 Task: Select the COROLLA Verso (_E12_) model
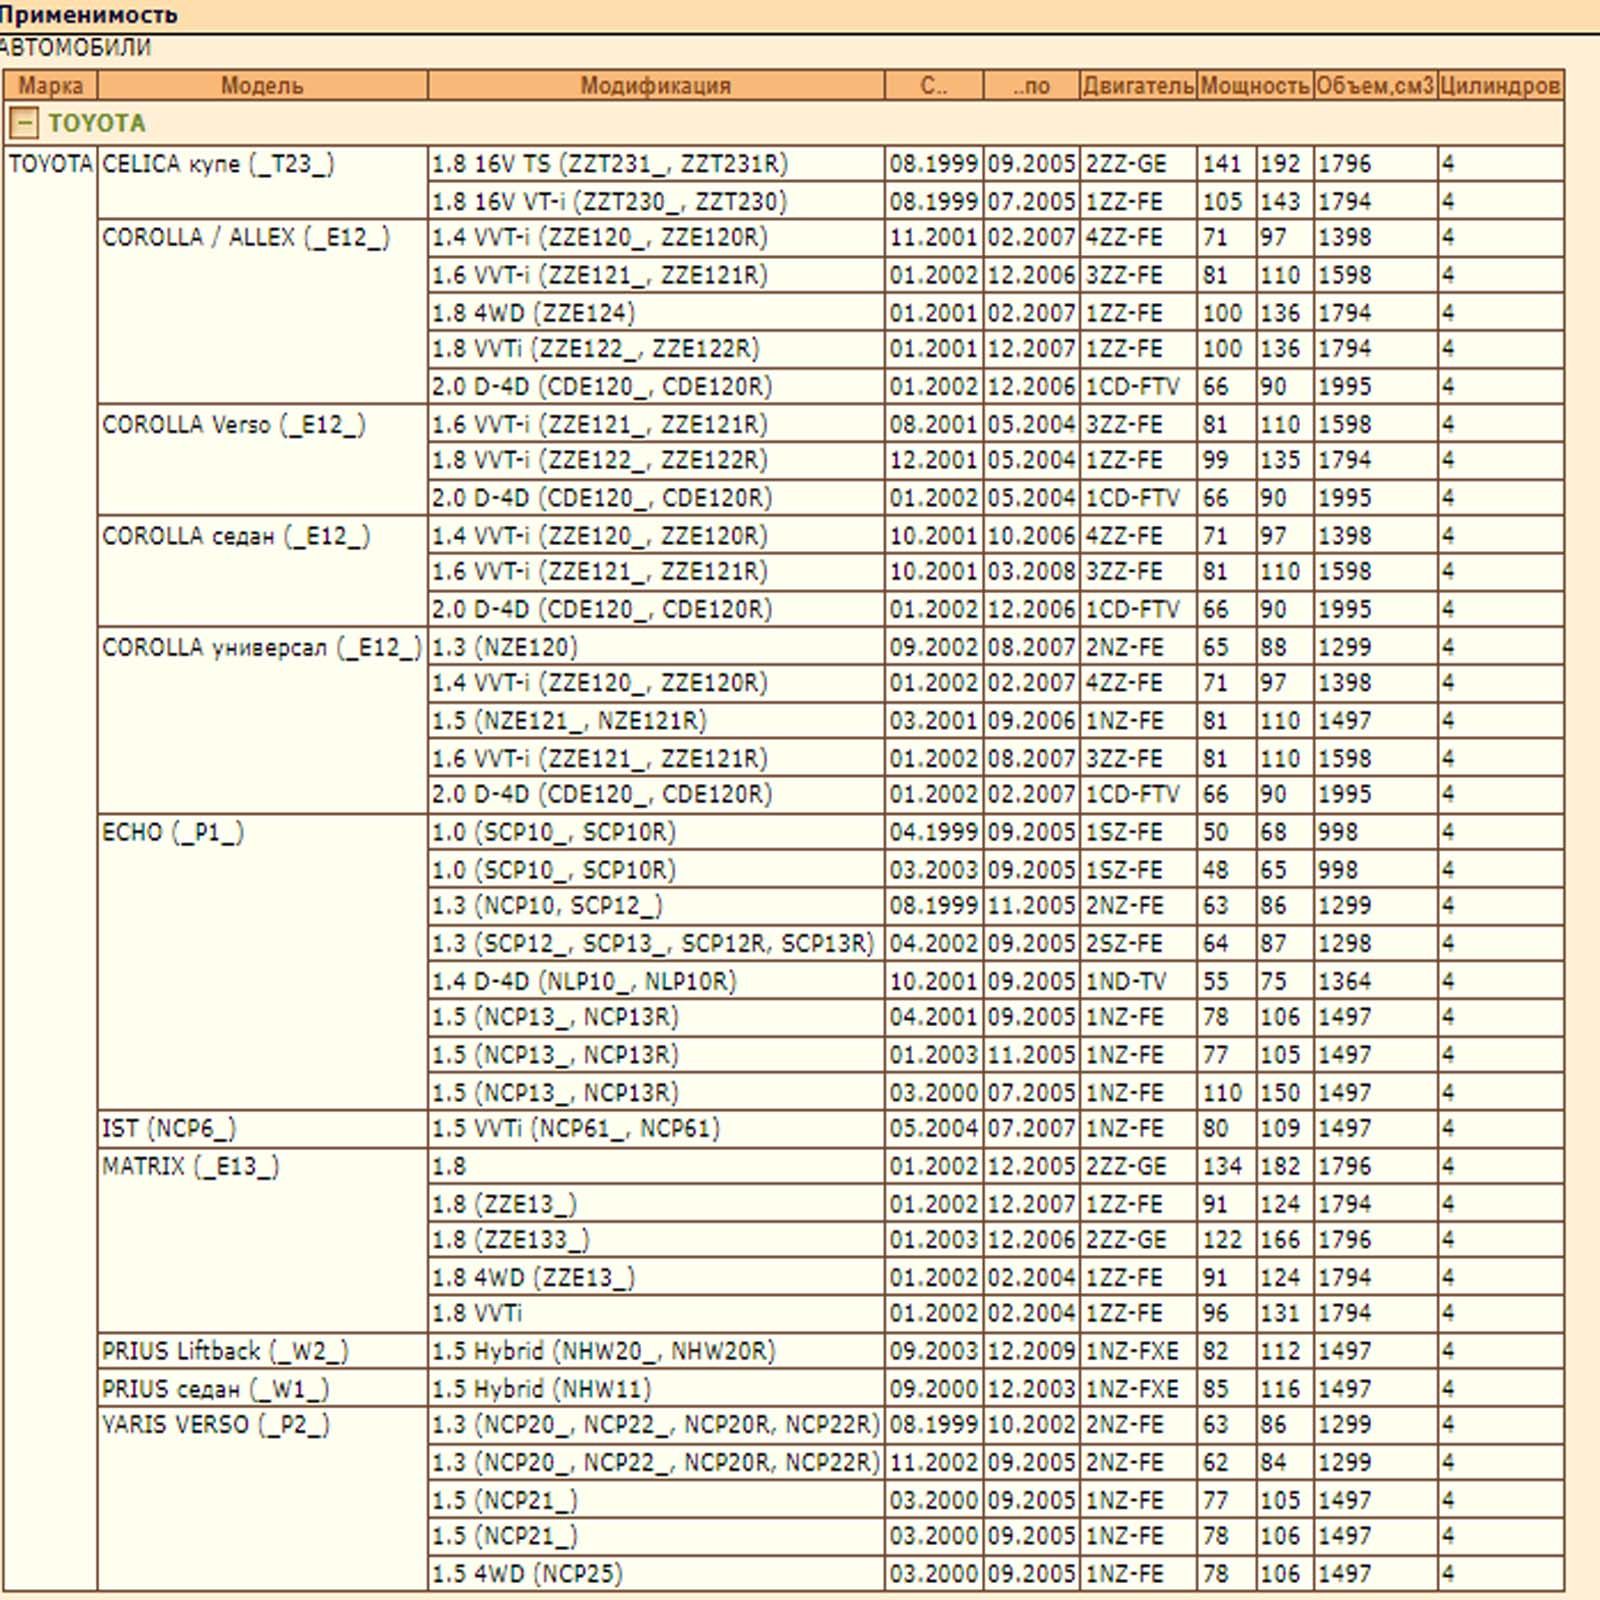(x=234, y=425)
